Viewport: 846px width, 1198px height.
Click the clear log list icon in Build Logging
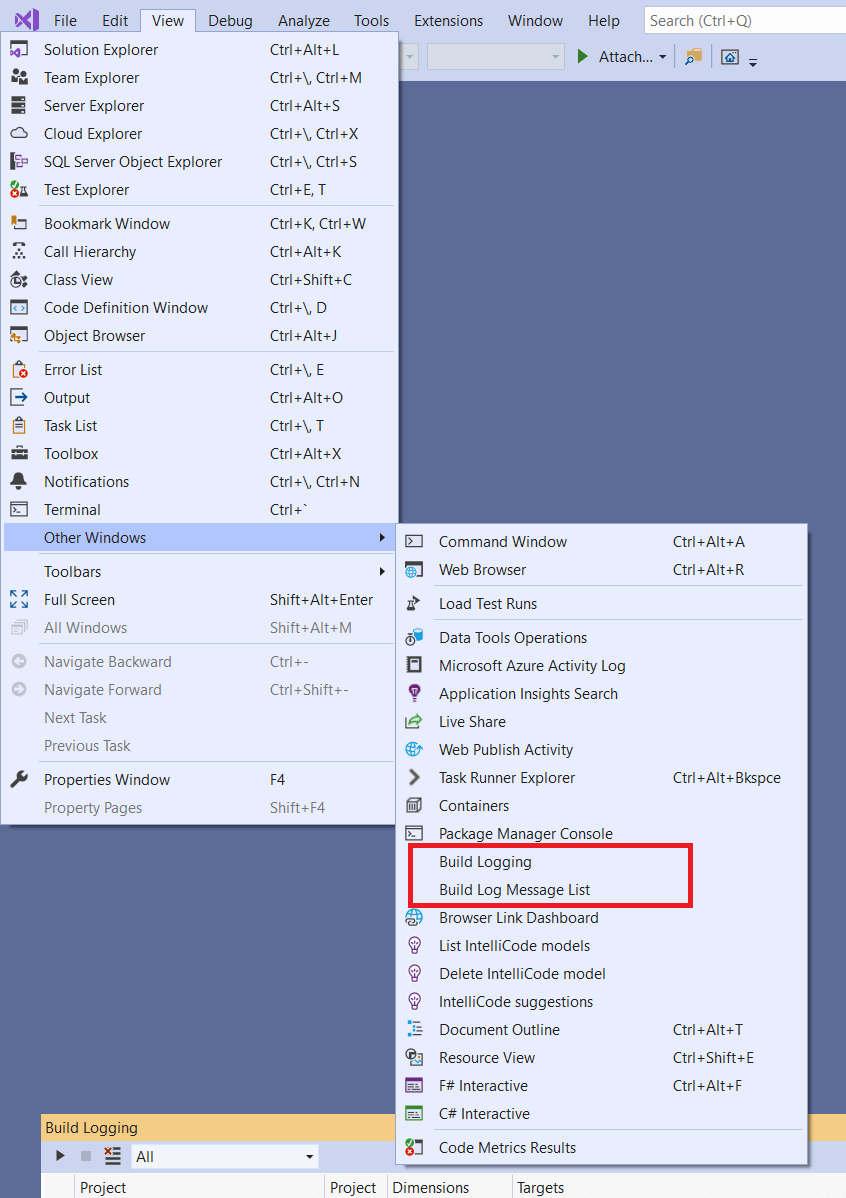click(112, 1155)
